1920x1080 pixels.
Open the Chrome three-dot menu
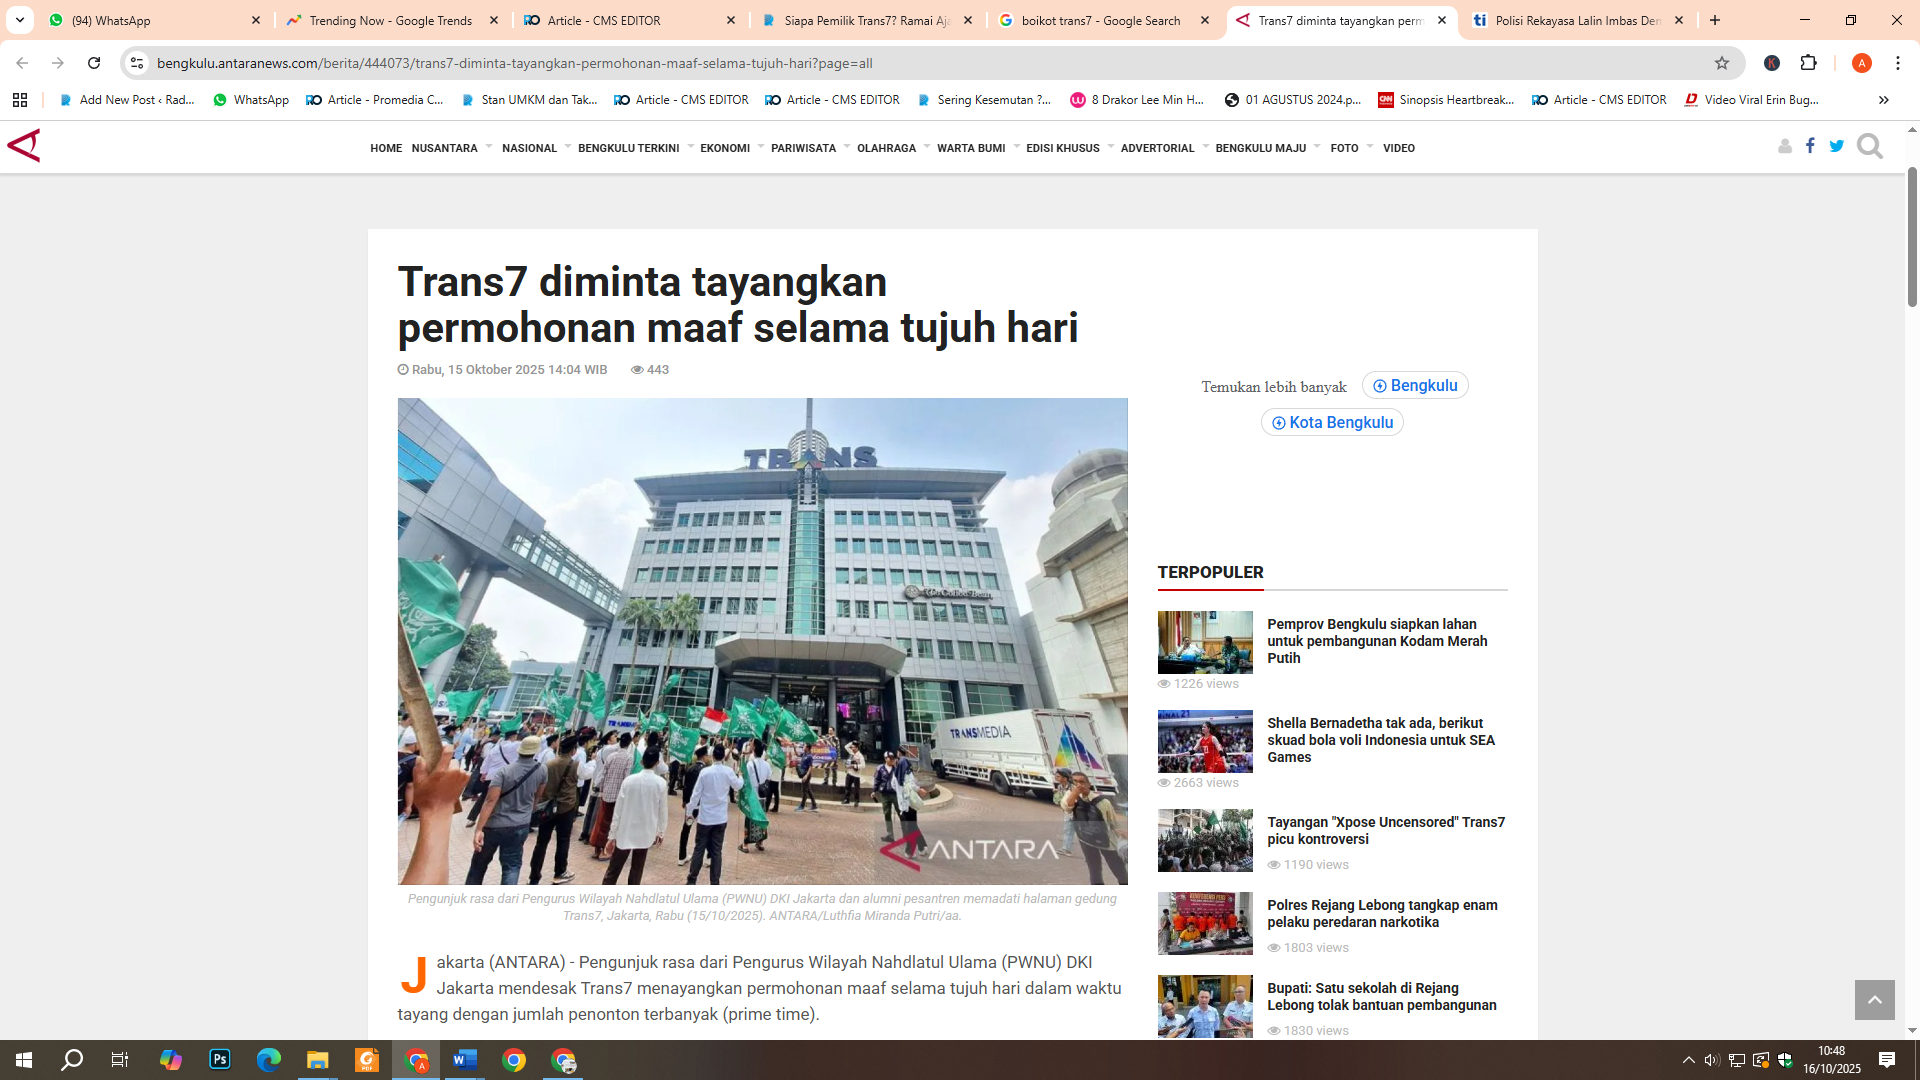point(1898,63)
